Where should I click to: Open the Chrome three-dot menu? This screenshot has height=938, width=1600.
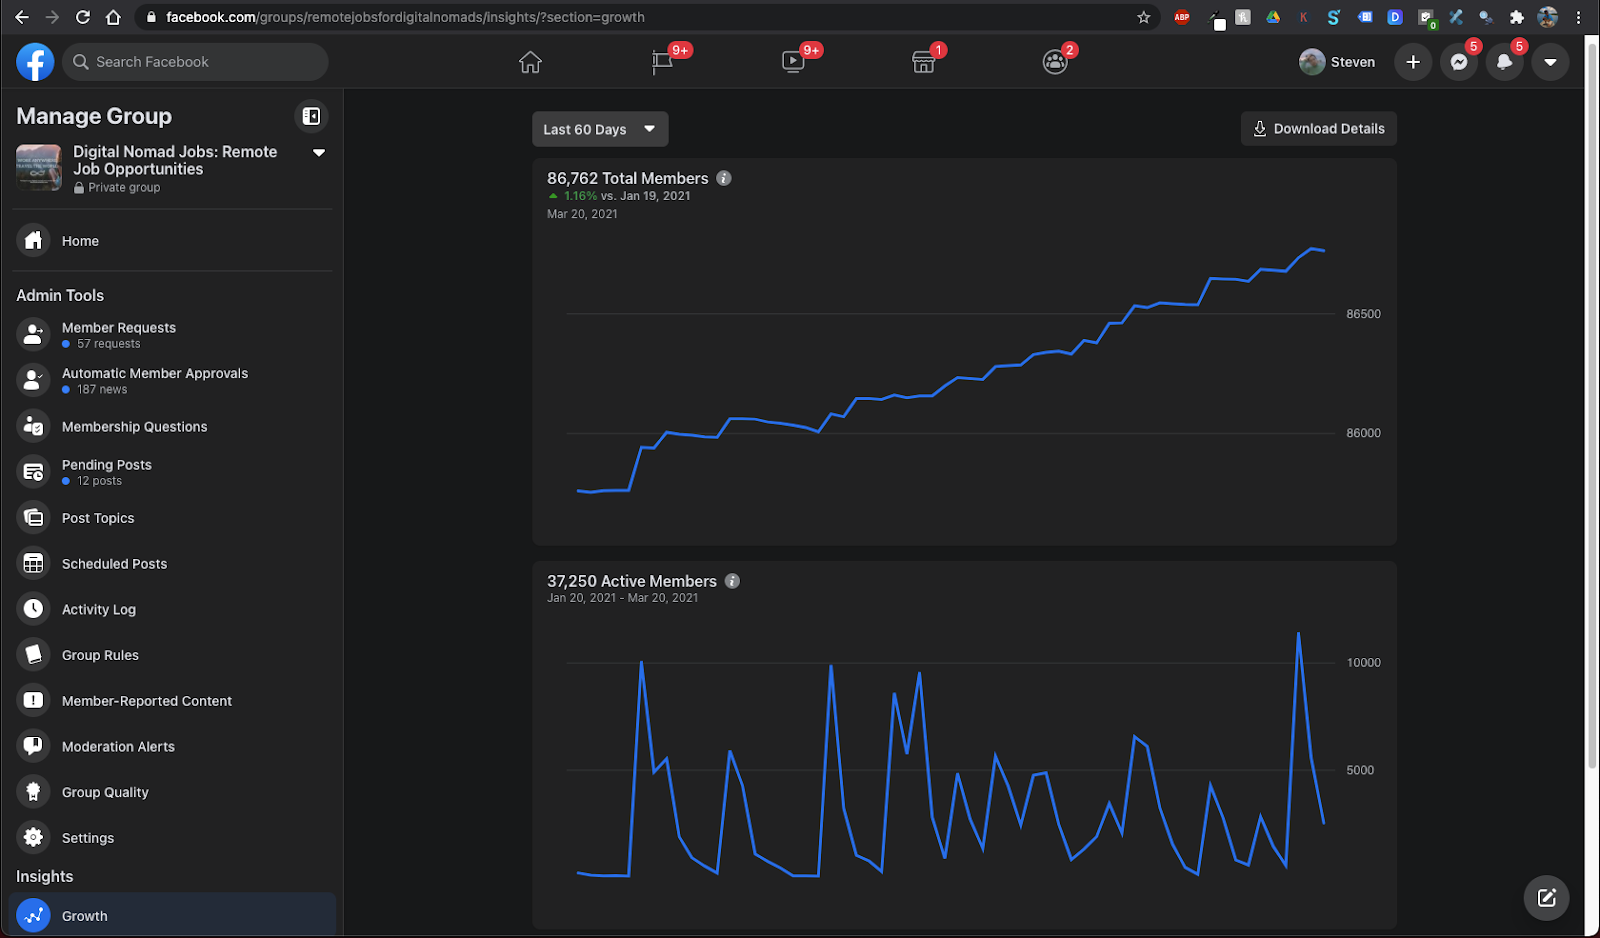(x=1579, y=17)
